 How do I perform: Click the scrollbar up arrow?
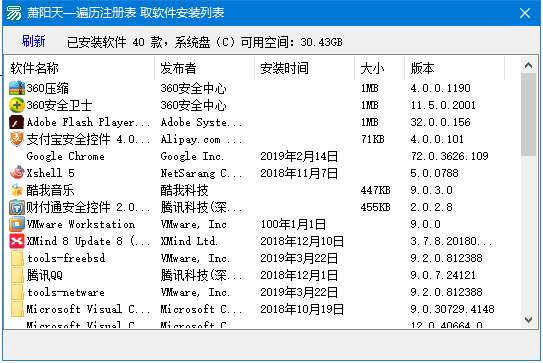(x=528, y=65)
